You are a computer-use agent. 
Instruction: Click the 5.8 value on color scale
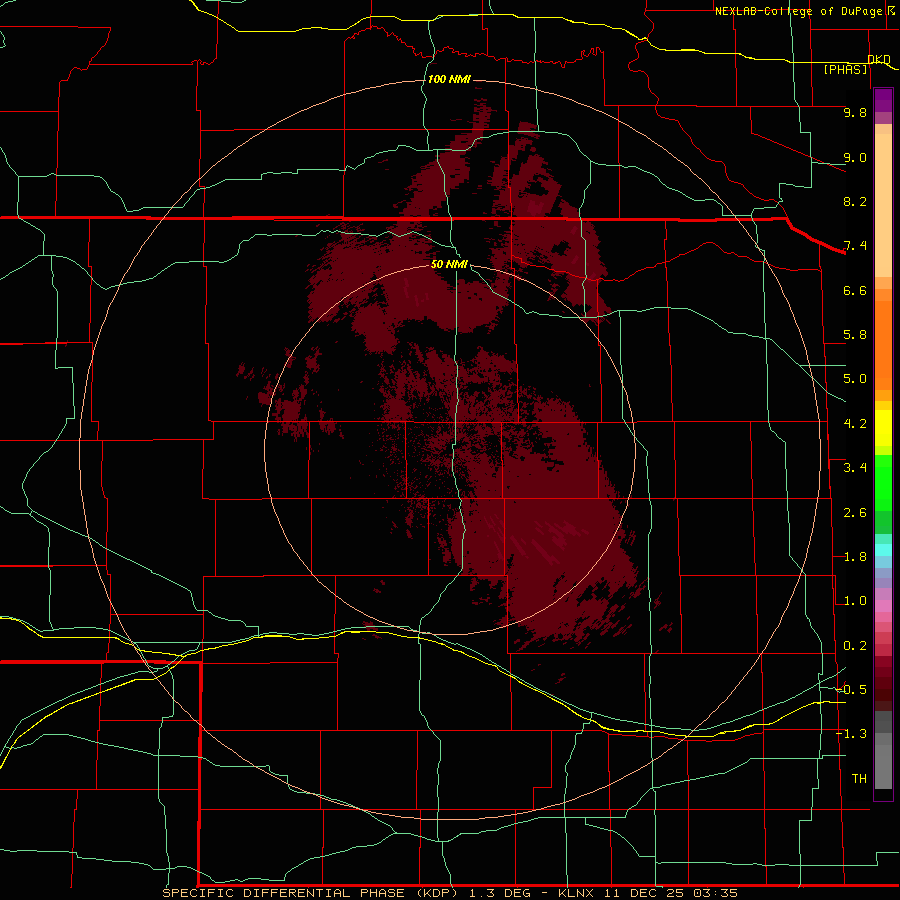(x=855, y=335)
